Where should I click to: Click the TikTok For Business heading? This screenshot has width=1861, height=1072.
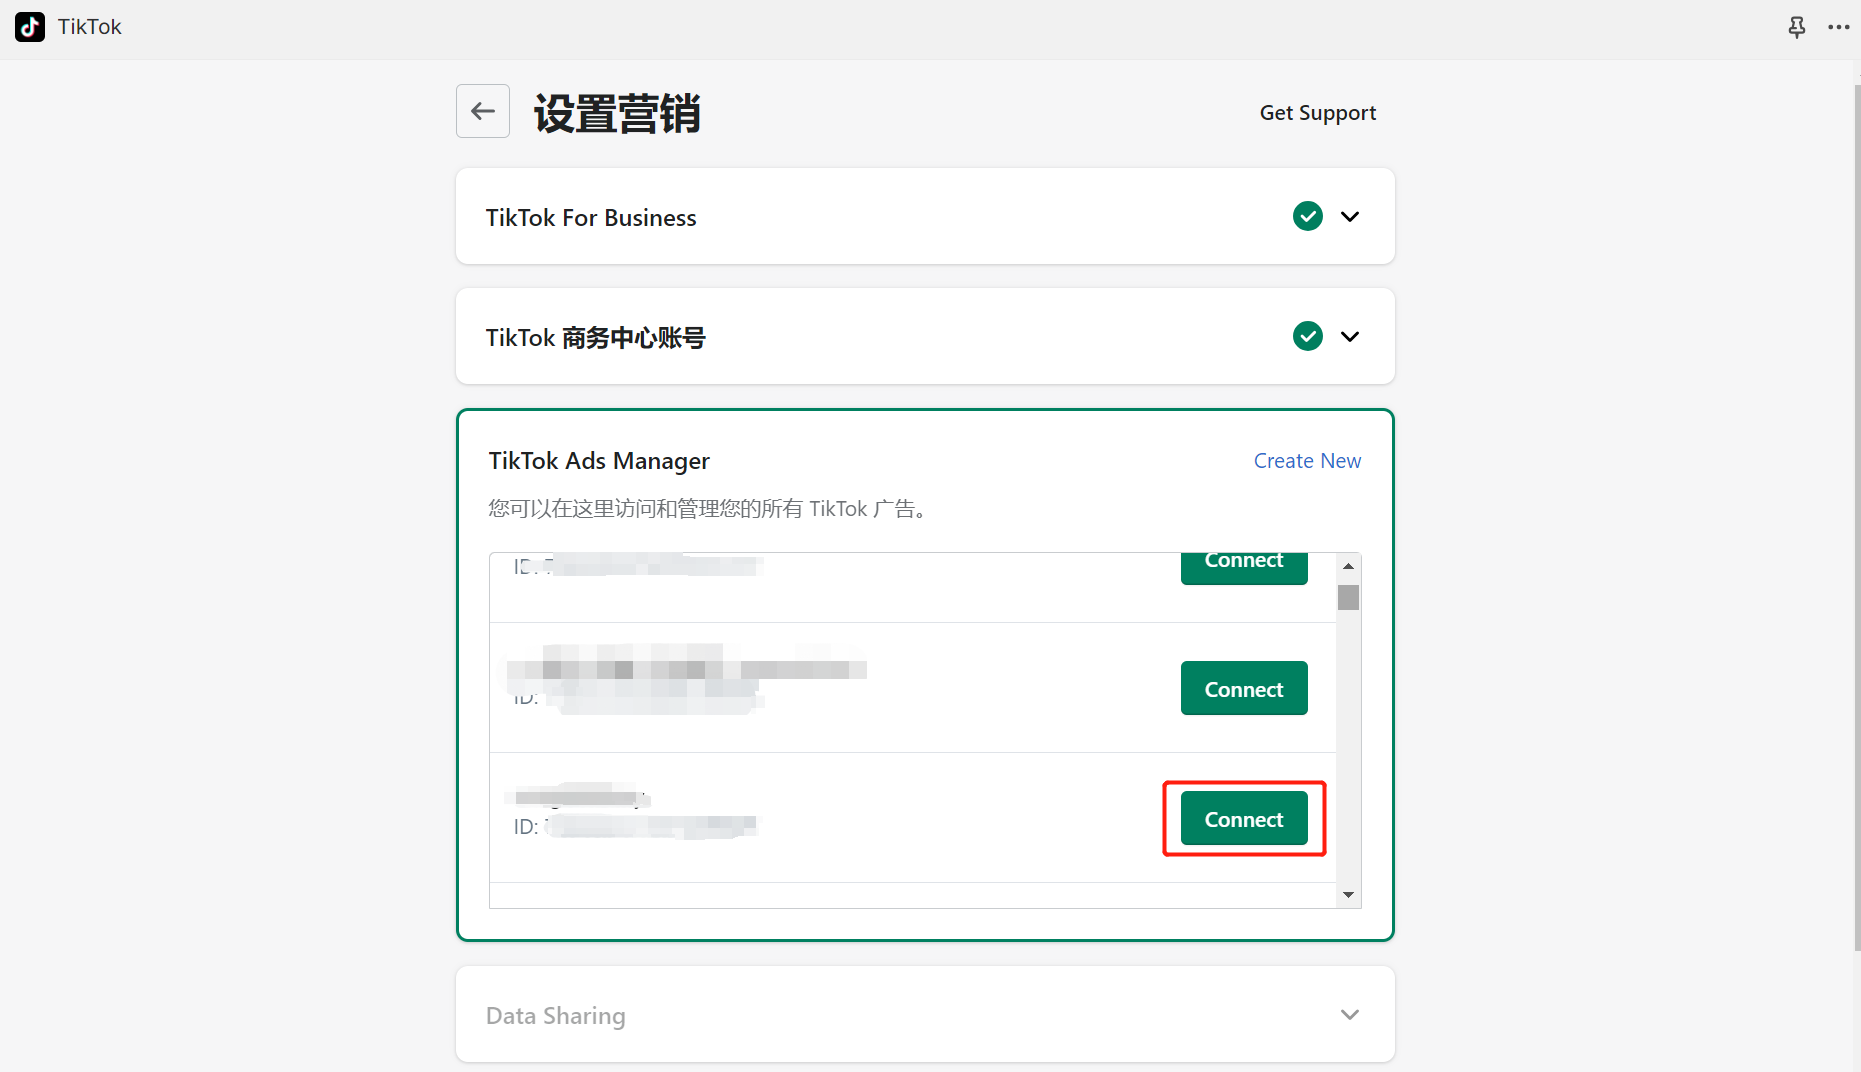[x=591, y=218]
